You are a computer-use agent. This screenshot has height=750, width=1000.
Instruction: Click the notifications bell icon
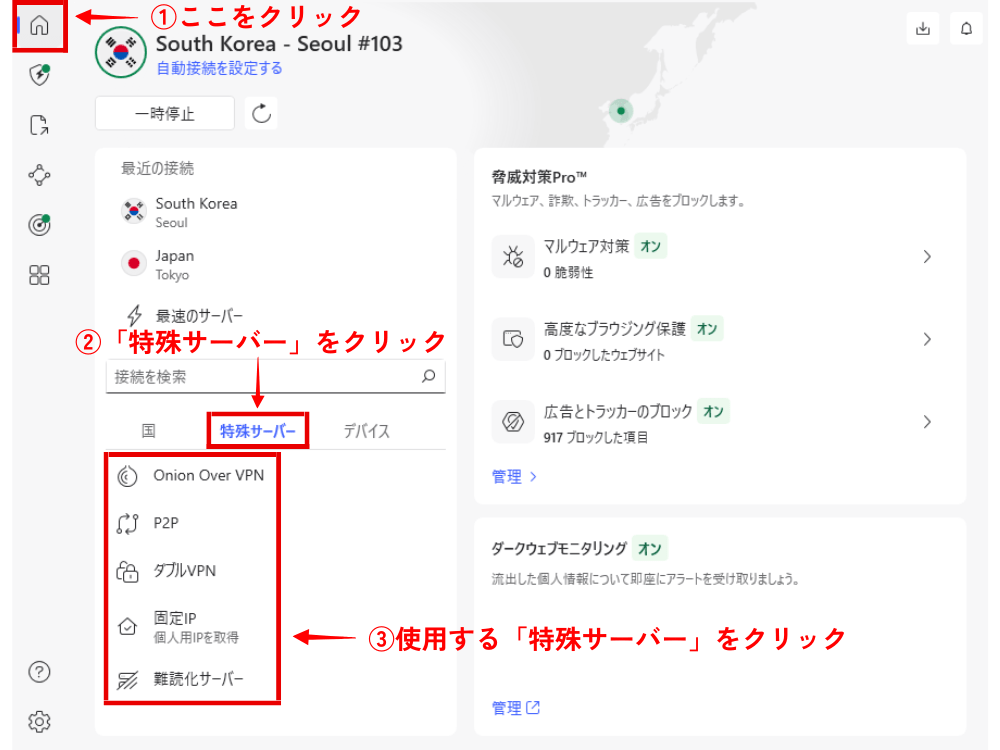(x=966, y=29)
